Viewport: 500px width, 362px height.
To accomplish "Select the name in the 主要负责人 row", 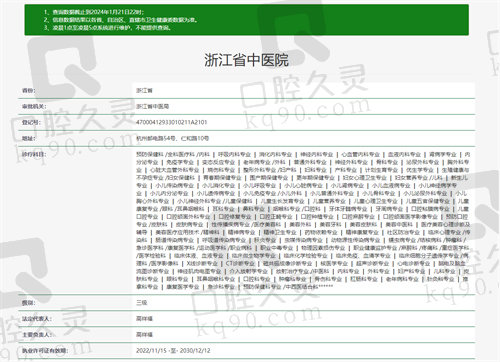I will click(144, 334).
